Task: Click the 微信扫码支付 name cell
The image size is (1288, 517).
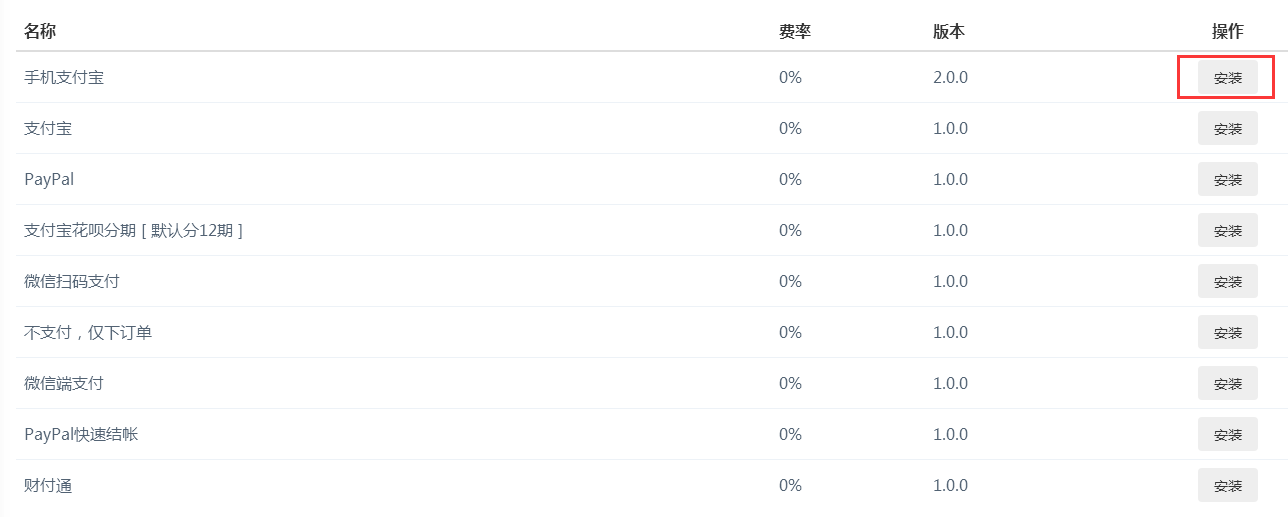Action: point(72,281)
